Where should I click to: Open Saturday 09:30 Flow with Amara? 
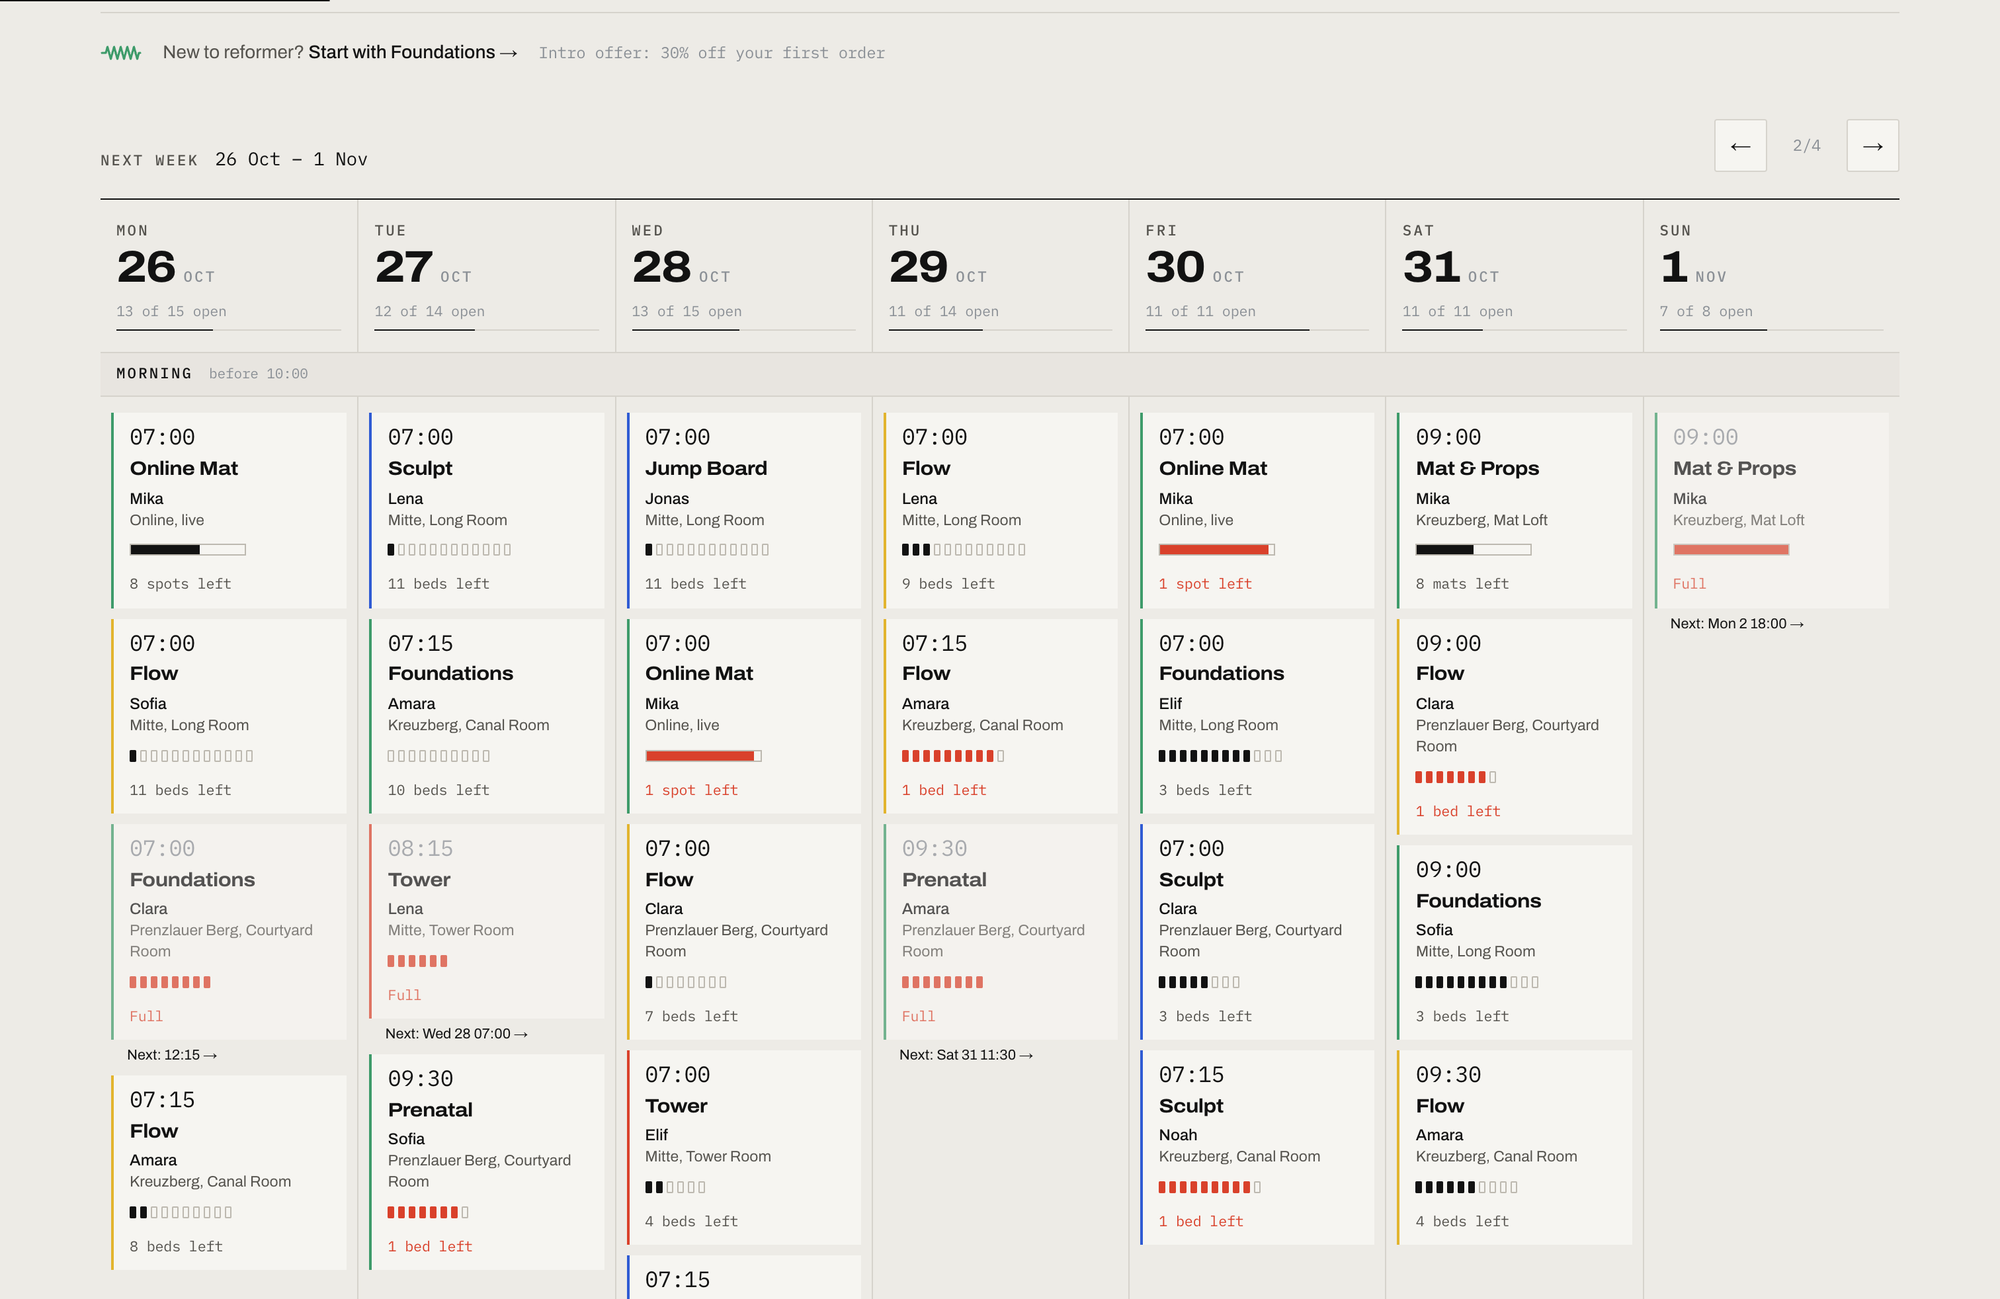point(1515,1147)
